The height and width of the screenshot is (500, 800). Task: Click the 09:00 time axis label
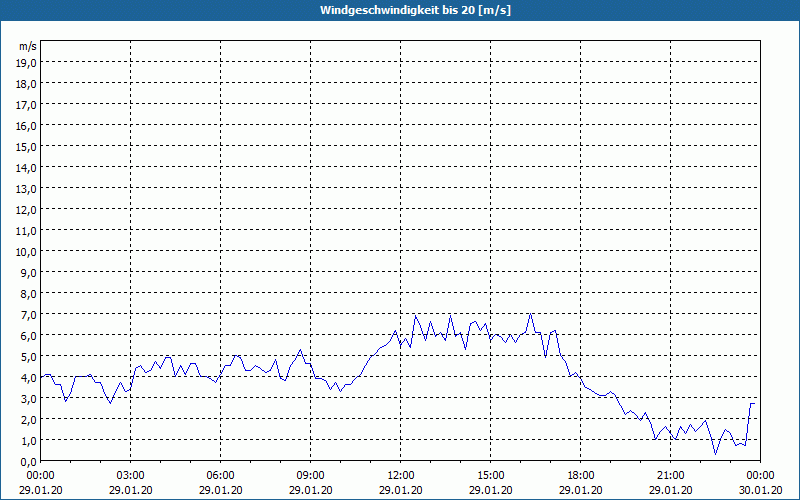click(x=310, y=476)
